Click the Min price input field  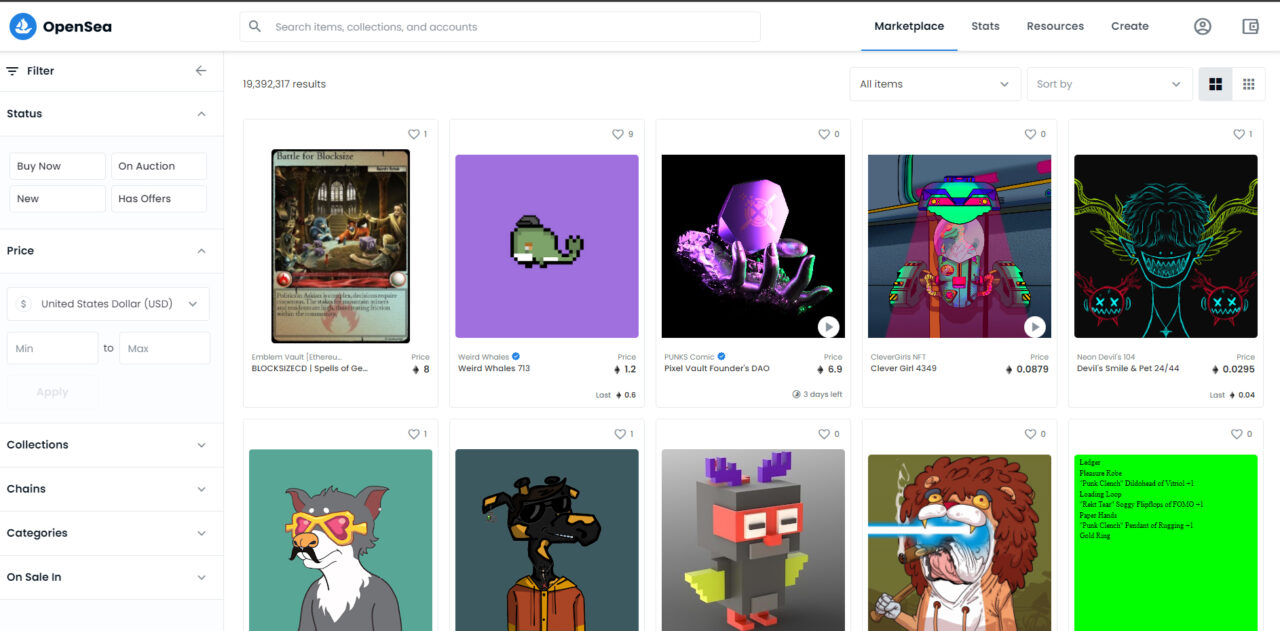(x=53, y=348)
